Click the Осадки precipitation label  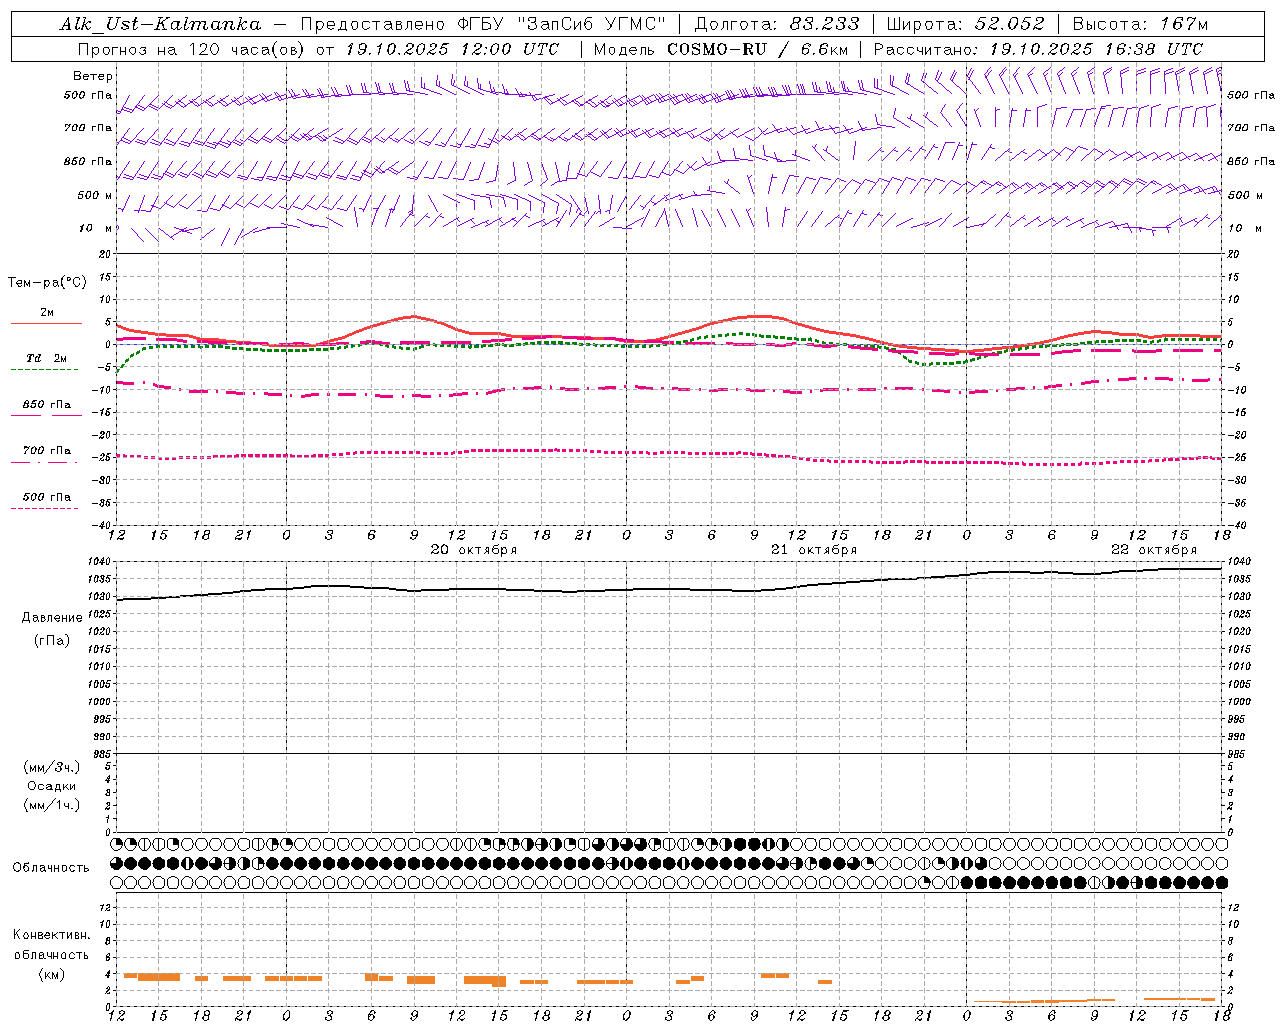tap(52, 786)
